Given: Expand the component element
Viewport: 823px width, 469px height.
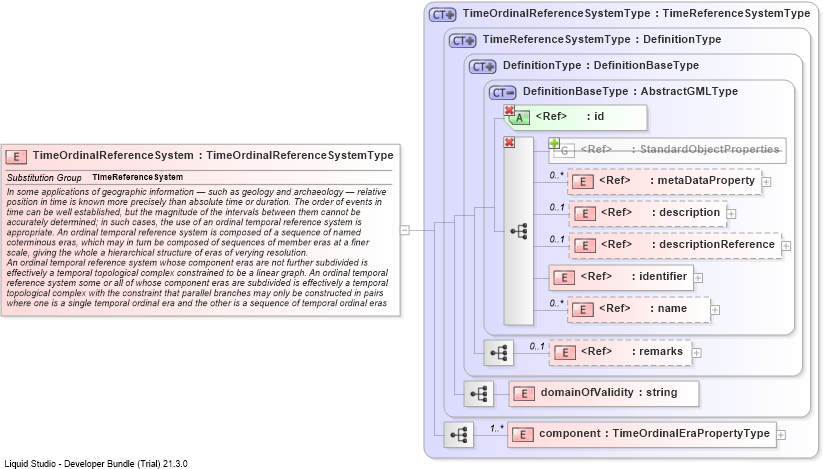Looking at the screenshot, I should coord(781,434).
